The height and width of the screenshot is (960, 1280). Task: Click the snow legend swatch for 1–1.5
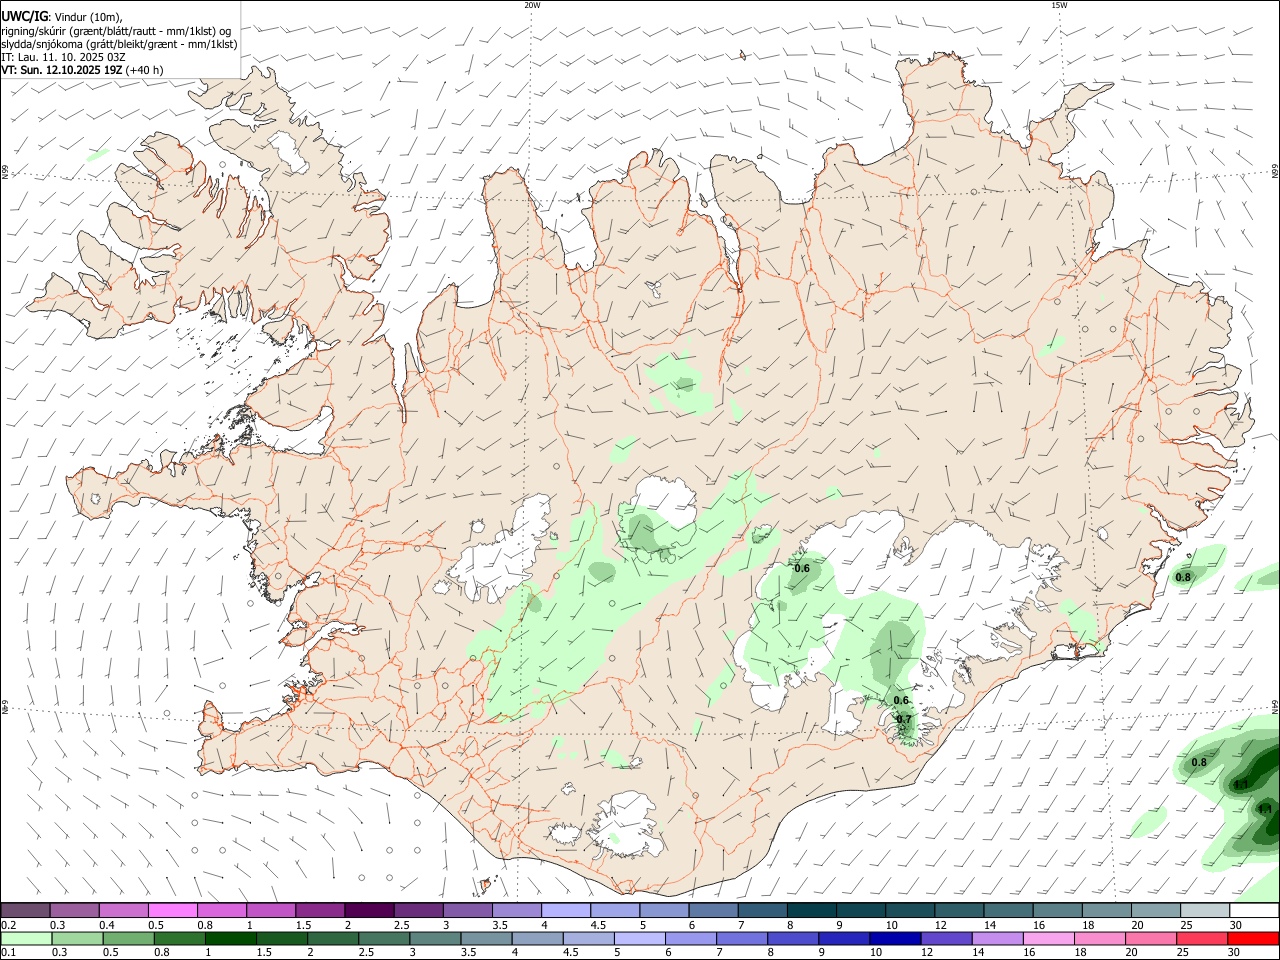click(x=271, y=910)
